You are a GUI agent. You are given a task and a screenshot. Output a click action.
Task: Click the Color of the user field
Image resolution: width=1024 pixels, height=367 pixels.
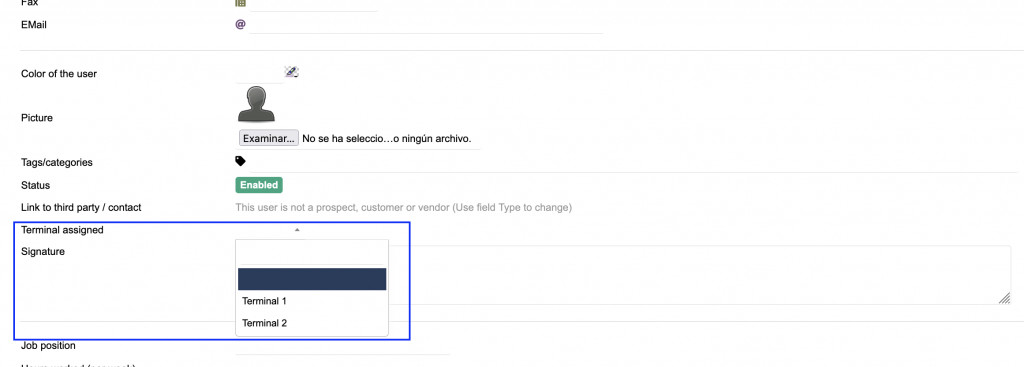(x=259, y=74)
